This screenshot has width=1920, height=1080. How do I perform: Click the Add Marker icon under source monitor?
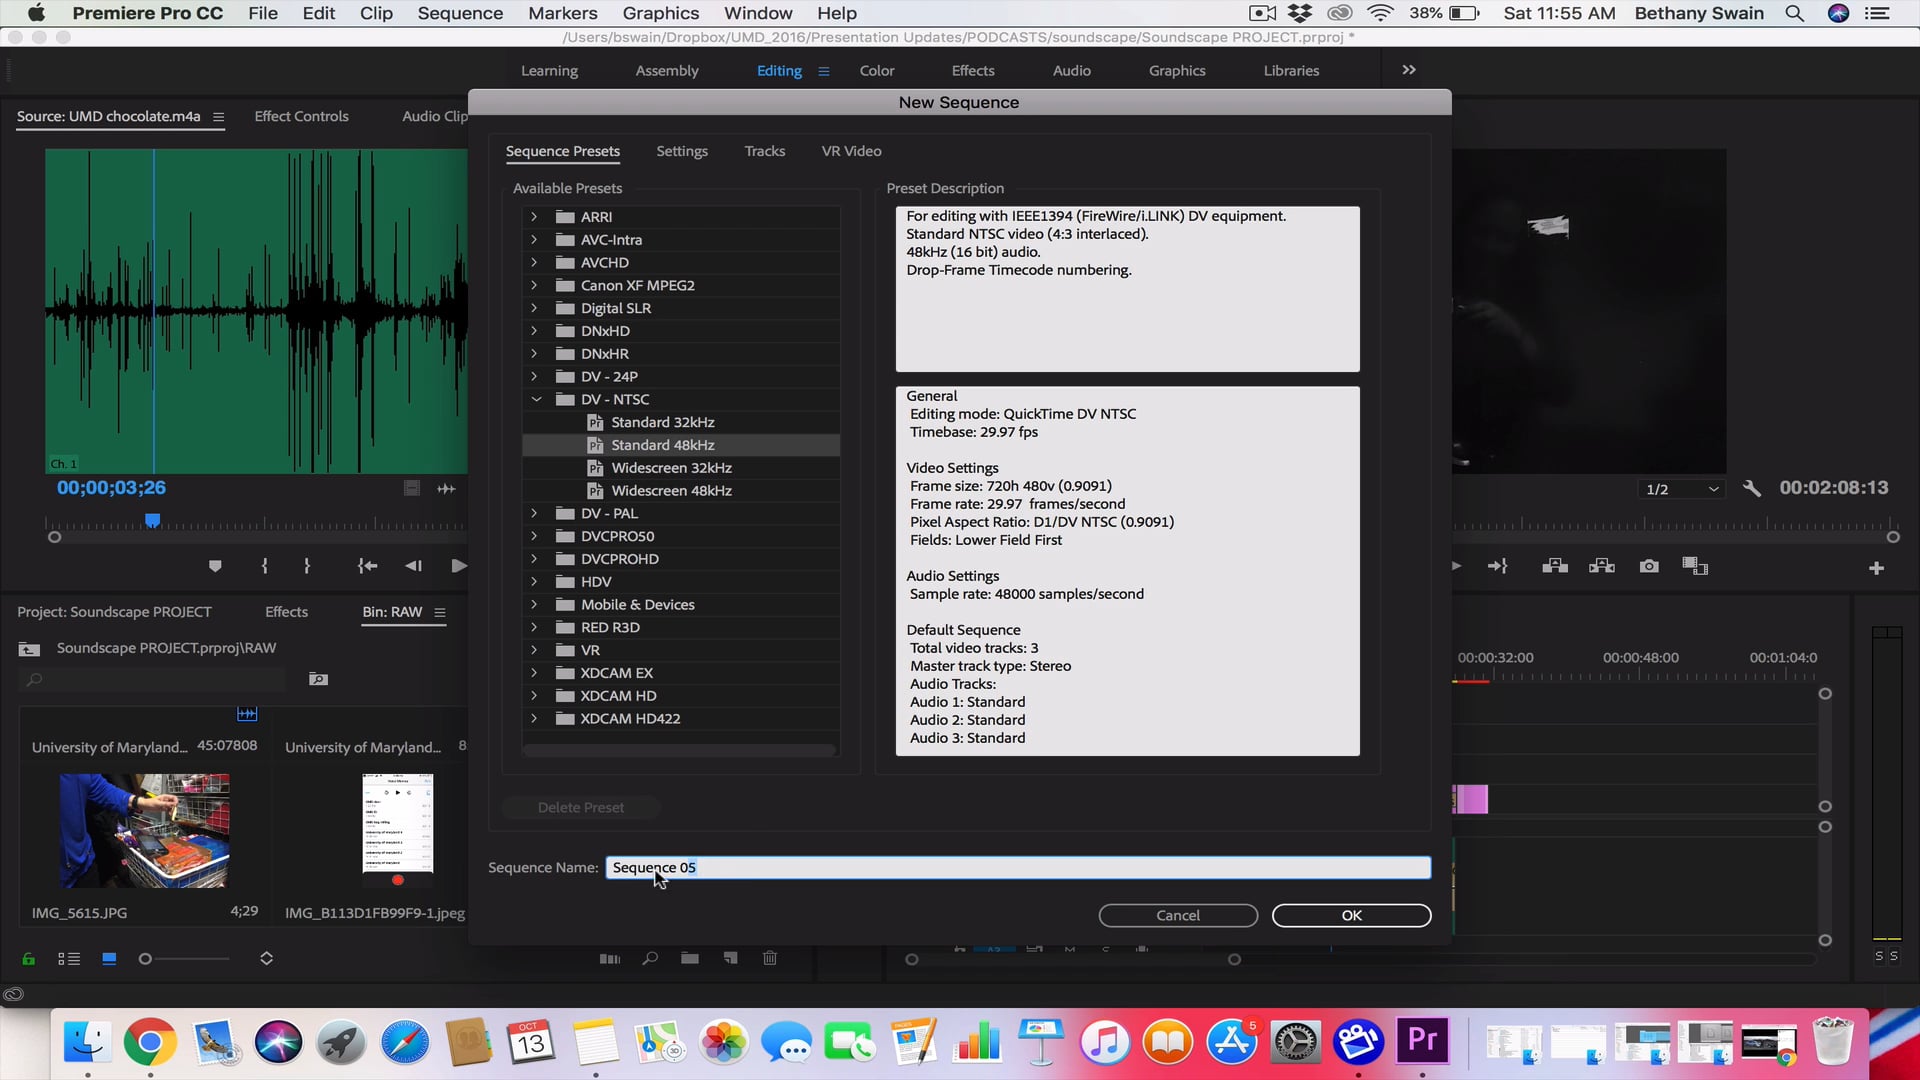coord(214,566)
